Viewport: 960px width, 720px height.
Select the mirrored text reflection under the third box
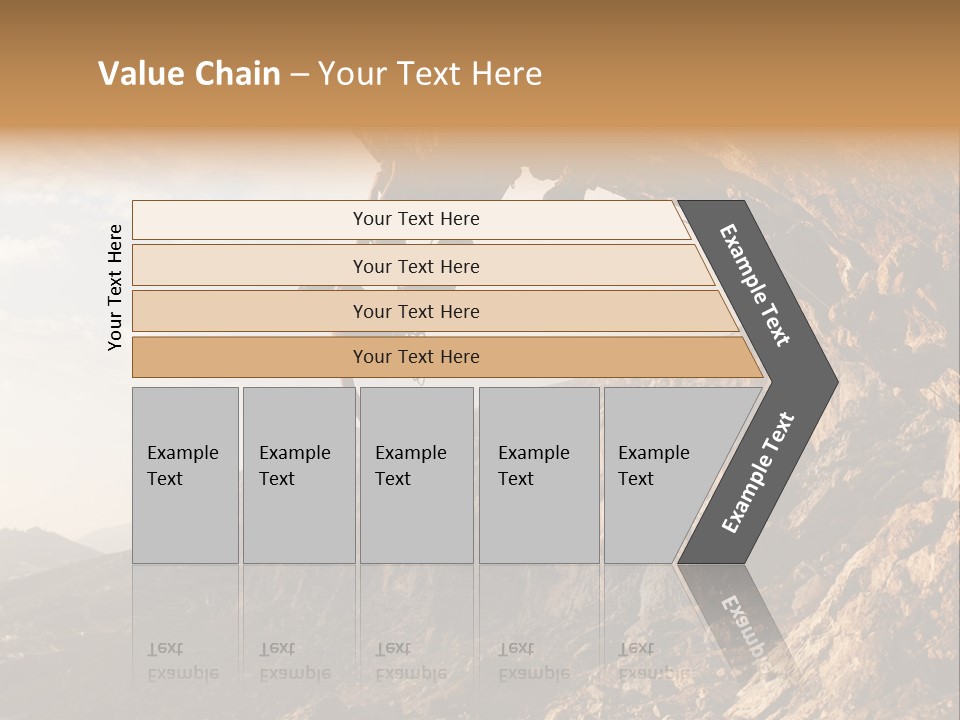[x=410, y=660]
